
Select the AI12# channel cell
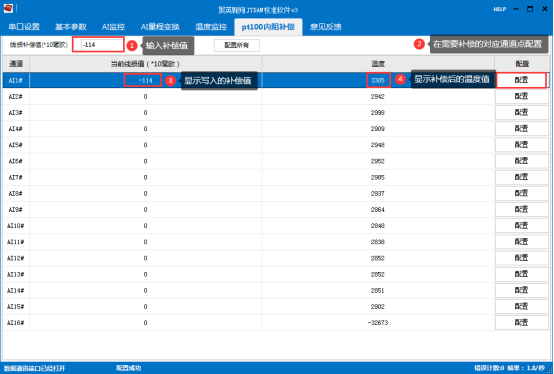tap(16, 258)
